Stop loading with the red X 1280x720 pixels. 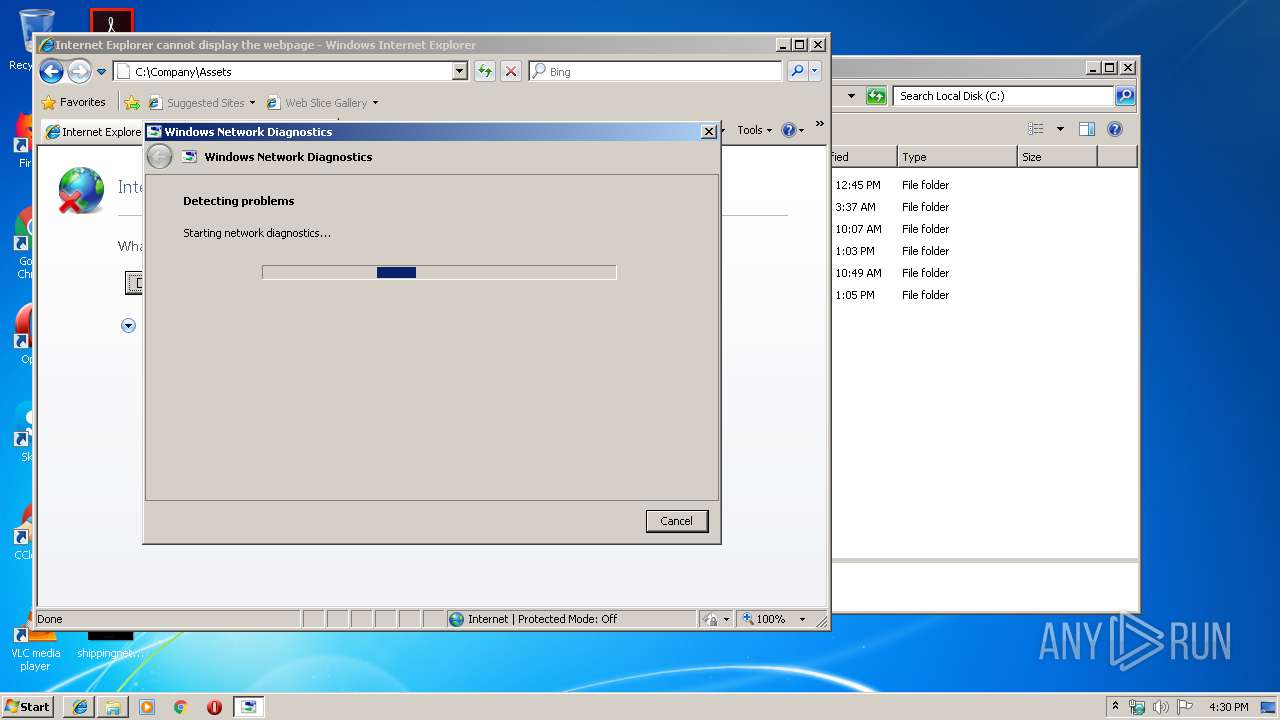pos(511,71)
